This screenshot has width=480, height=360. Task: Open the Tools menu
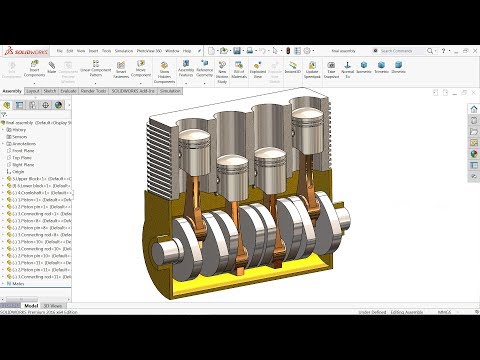point(106,51)
